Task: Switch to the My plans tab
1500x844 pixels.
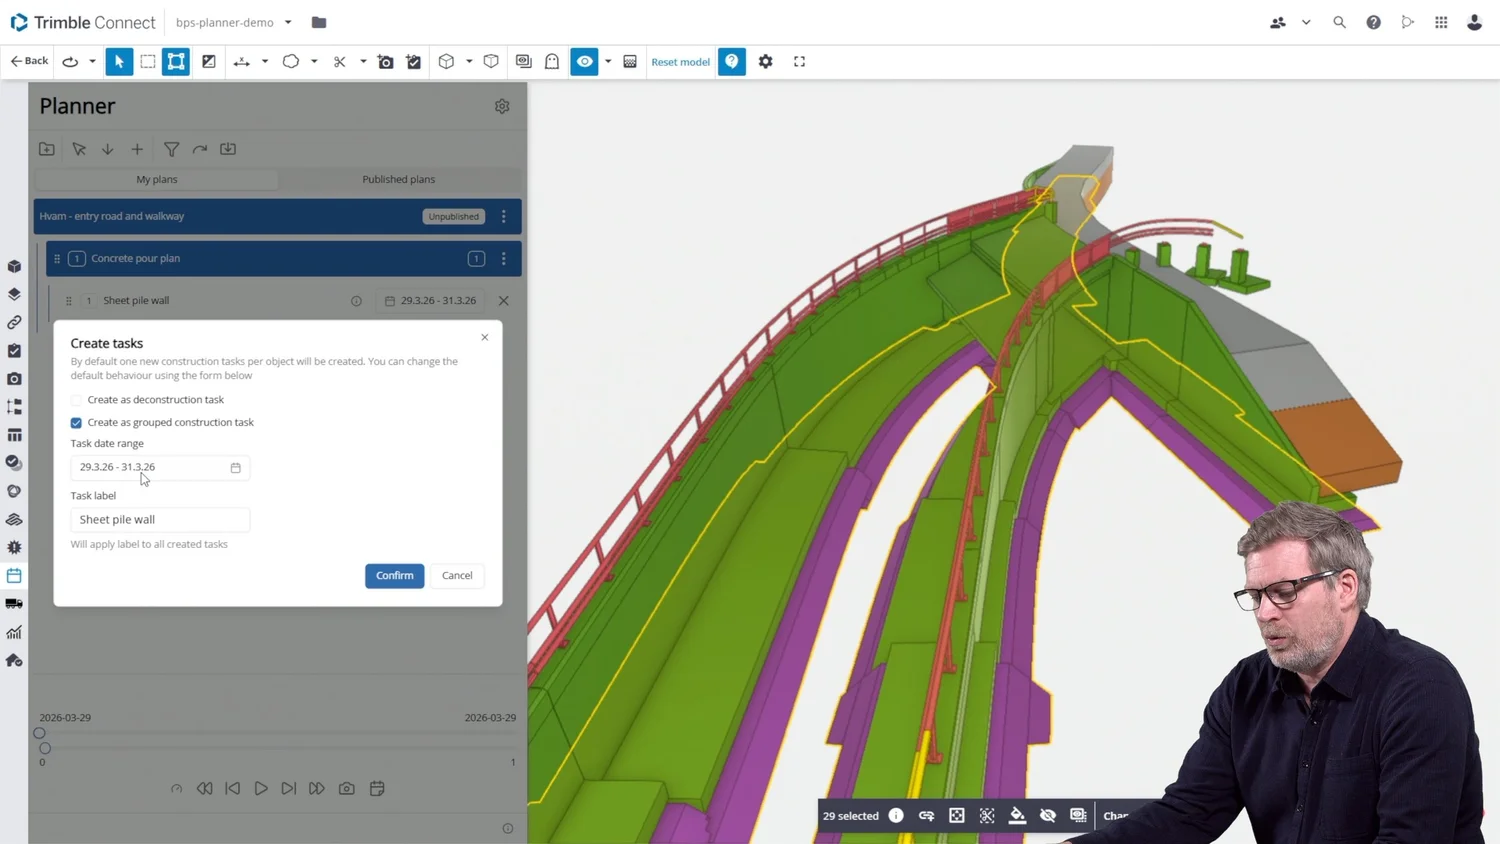Action: pyautogui.click(x=157, y=180)
